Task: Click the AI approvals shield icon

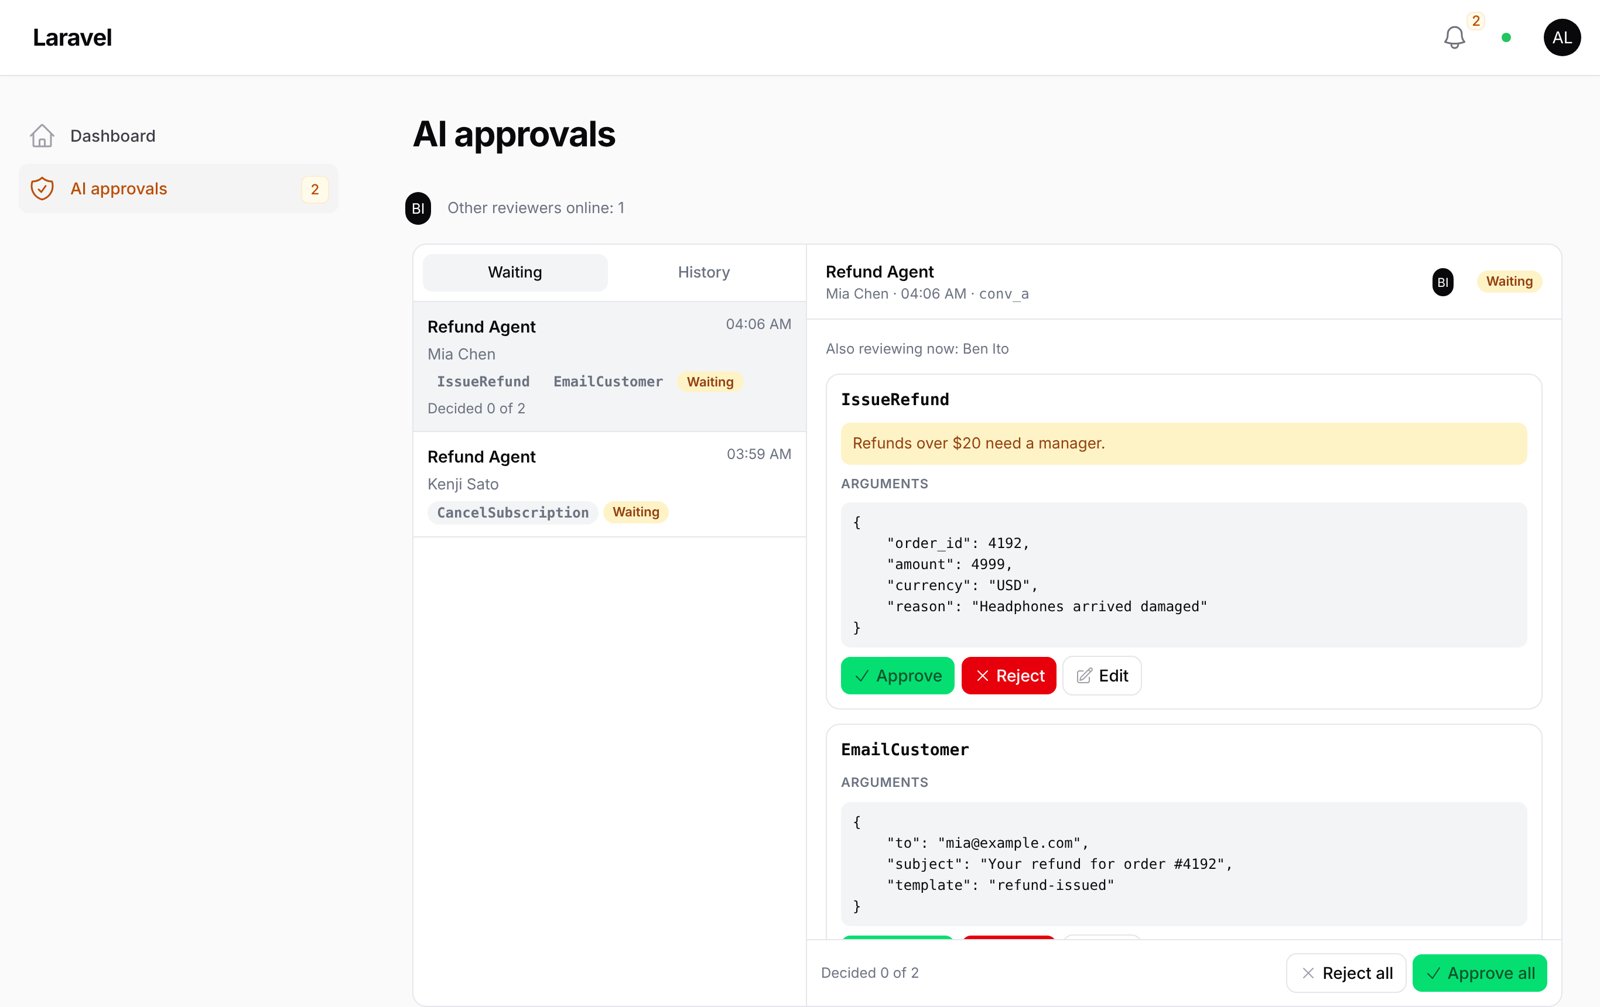Action: click(x=42, y=189)
